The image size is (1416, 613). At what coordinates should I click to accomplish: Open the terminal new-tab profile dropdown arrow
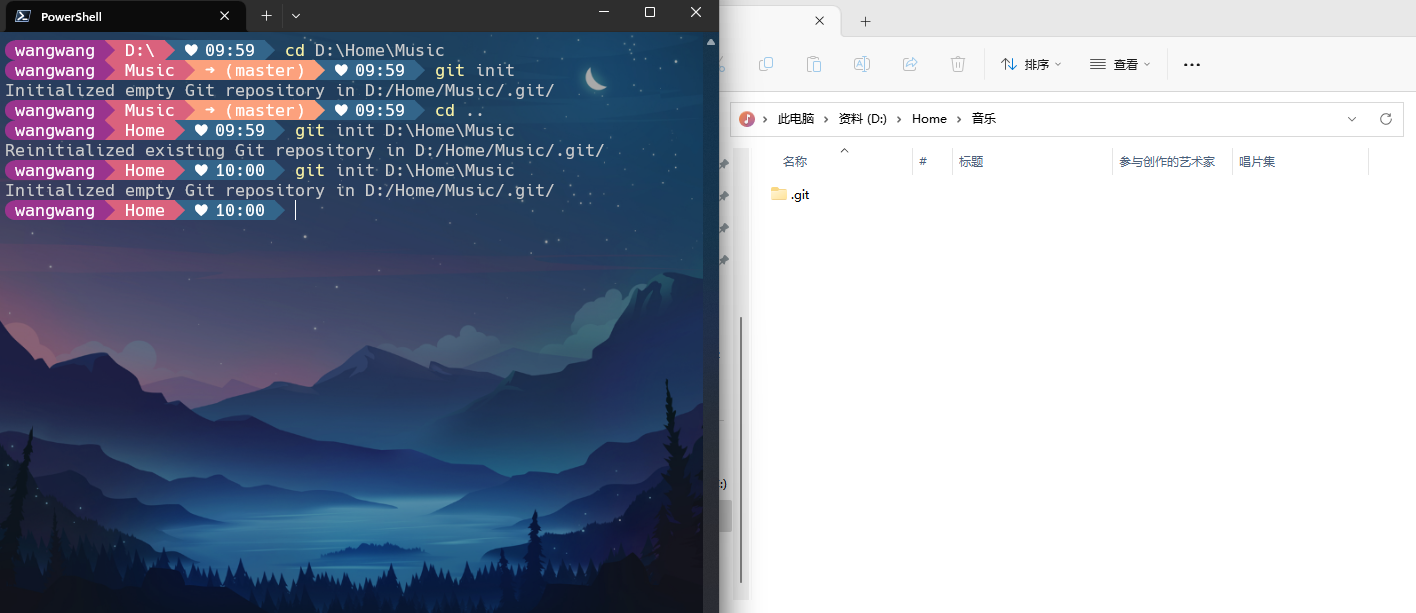(x=296, y=16)
